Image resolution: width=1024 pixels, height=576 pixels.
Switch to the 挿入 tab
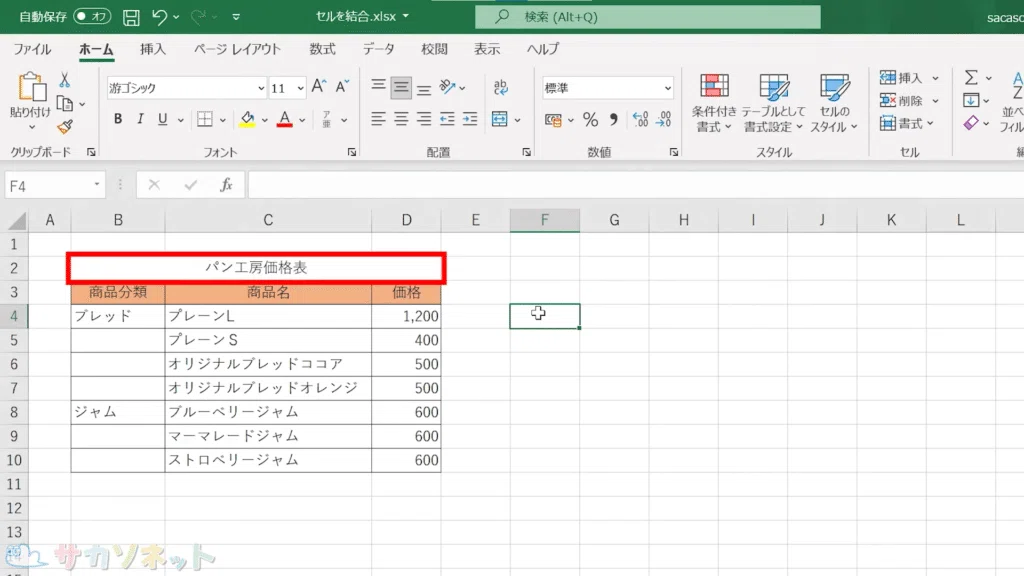[153, 49]
